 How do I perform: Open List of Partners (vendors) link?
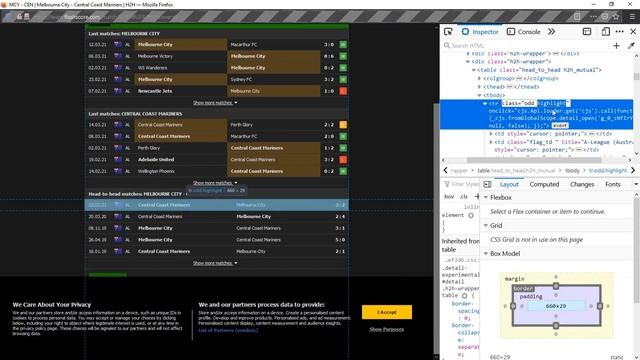[228, 331]
